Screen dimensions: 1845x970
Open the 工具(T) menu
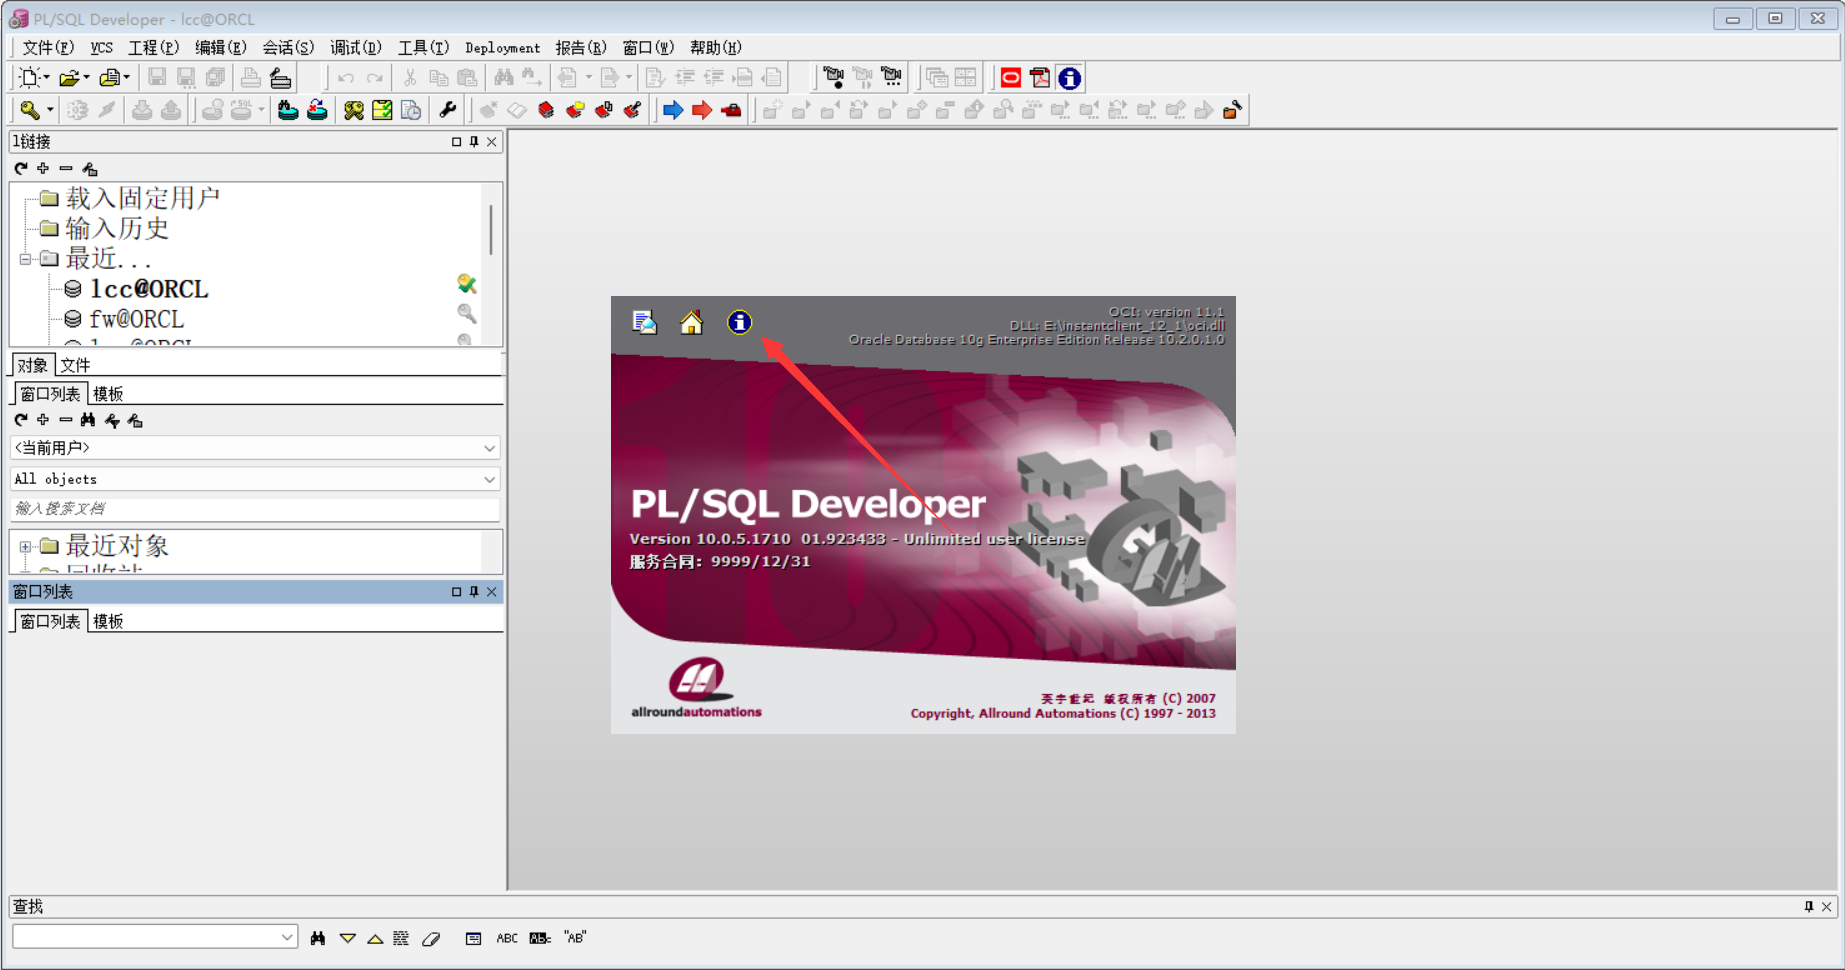(x=423, y=48)
